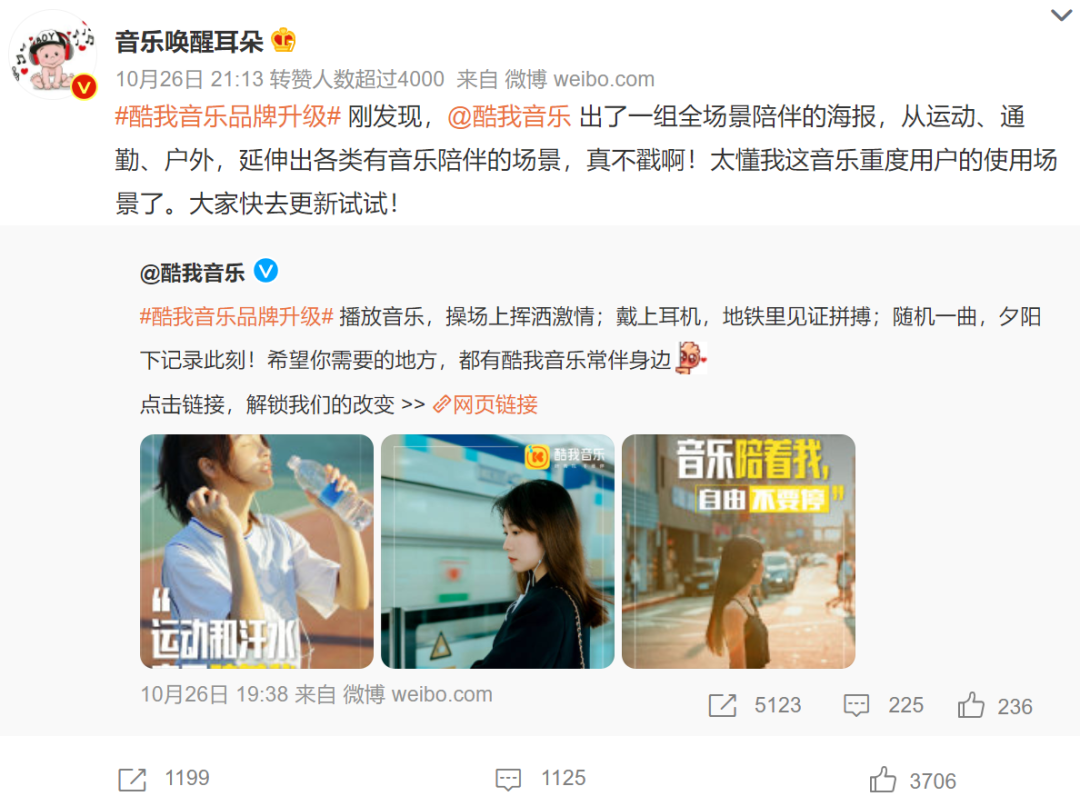
Task: Click the 音乐唤醒耳朵 profile avatar
Action: [x=53, y=55]
